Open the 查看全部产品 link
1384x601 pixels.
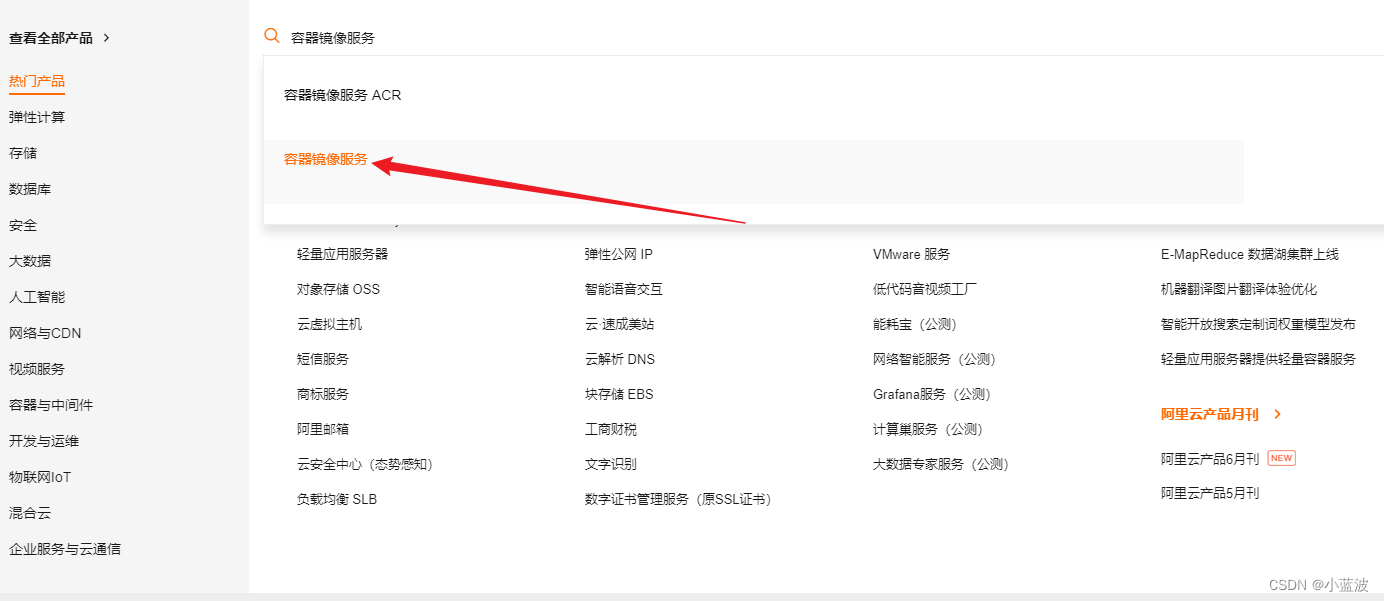[x=51, y=38]
